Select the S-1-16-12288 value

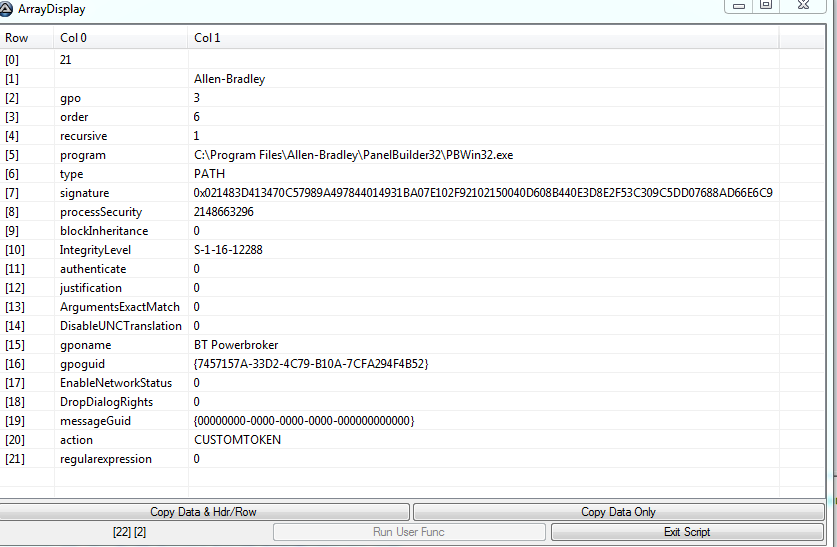[228, 250]
